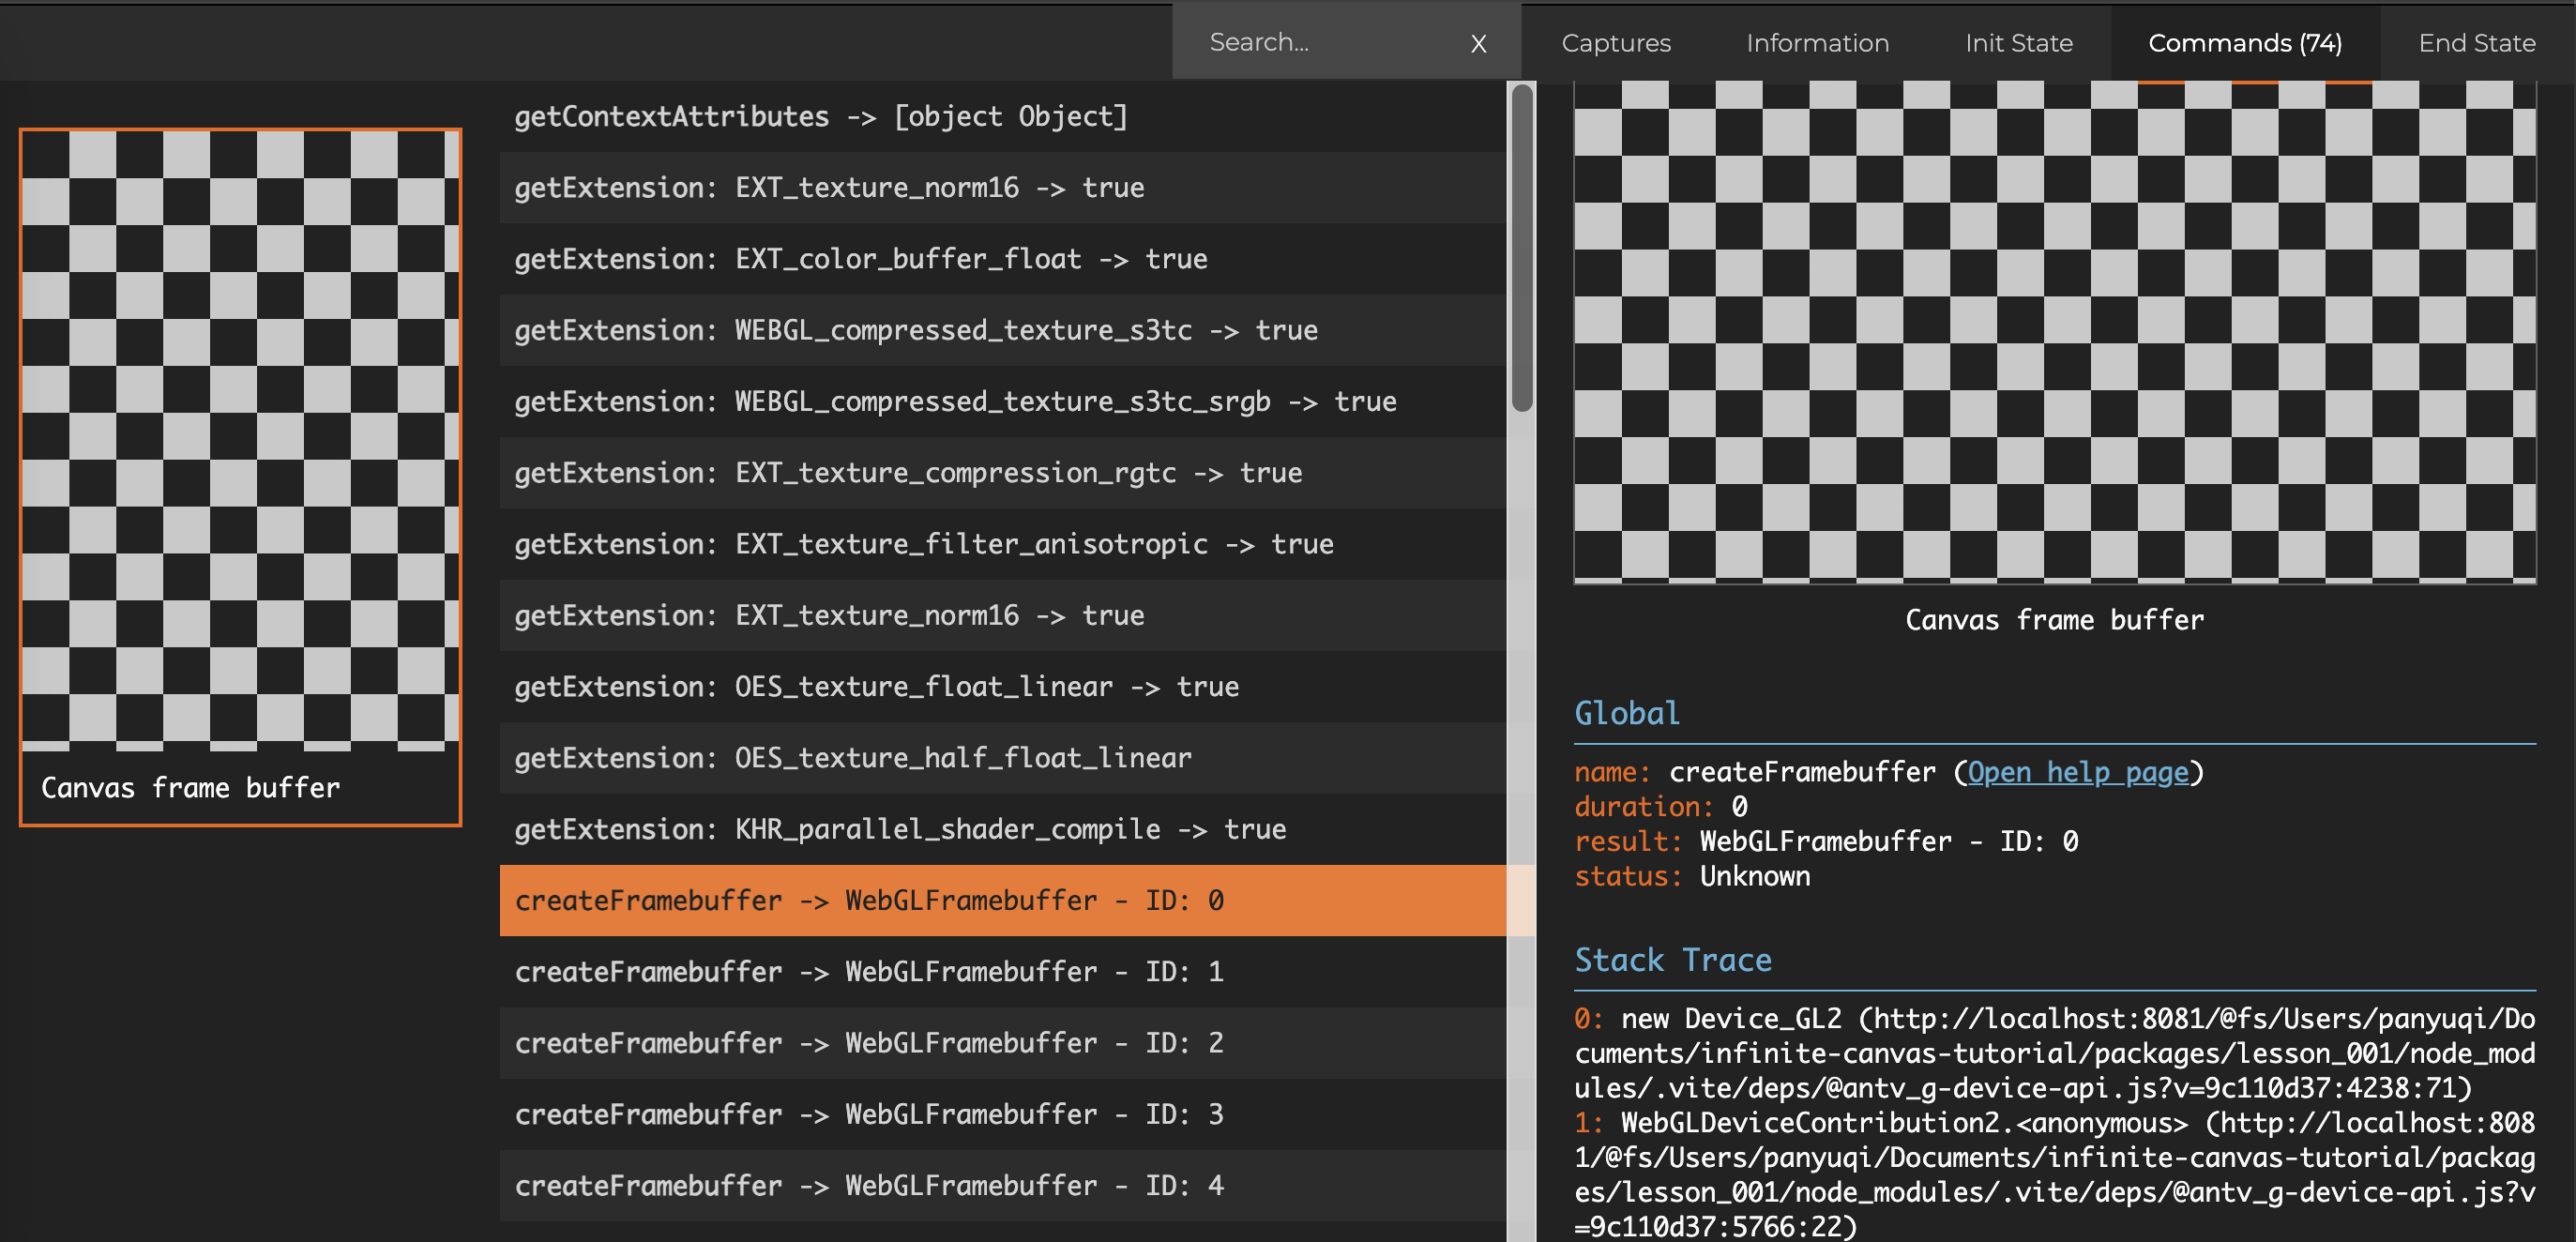Viewport: 2576px width, 1242px height.
Task: Click the Search input field
Action: coord(1320,42)
